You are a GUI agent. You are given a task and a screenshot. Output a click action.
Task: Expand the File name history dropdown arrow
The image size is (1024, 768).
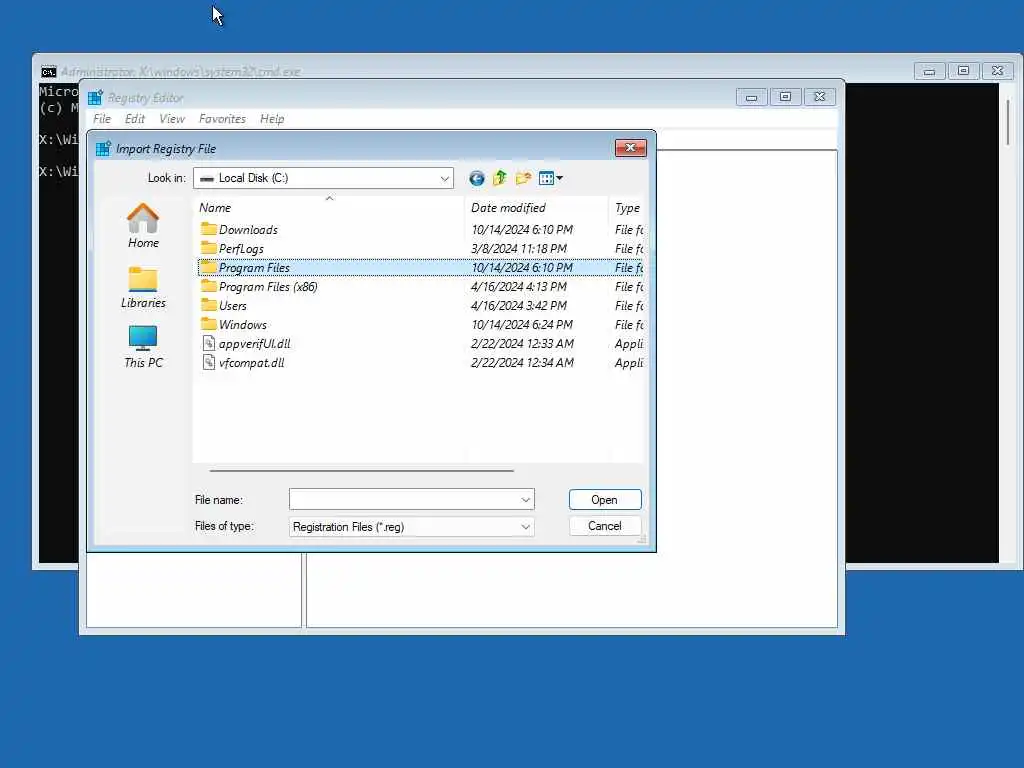click(526, 500)
